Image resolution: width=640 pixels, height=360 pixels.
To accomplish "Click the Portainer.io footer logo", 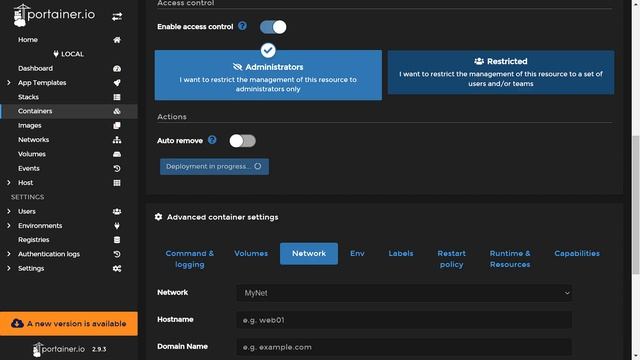I will click(59, 349).
